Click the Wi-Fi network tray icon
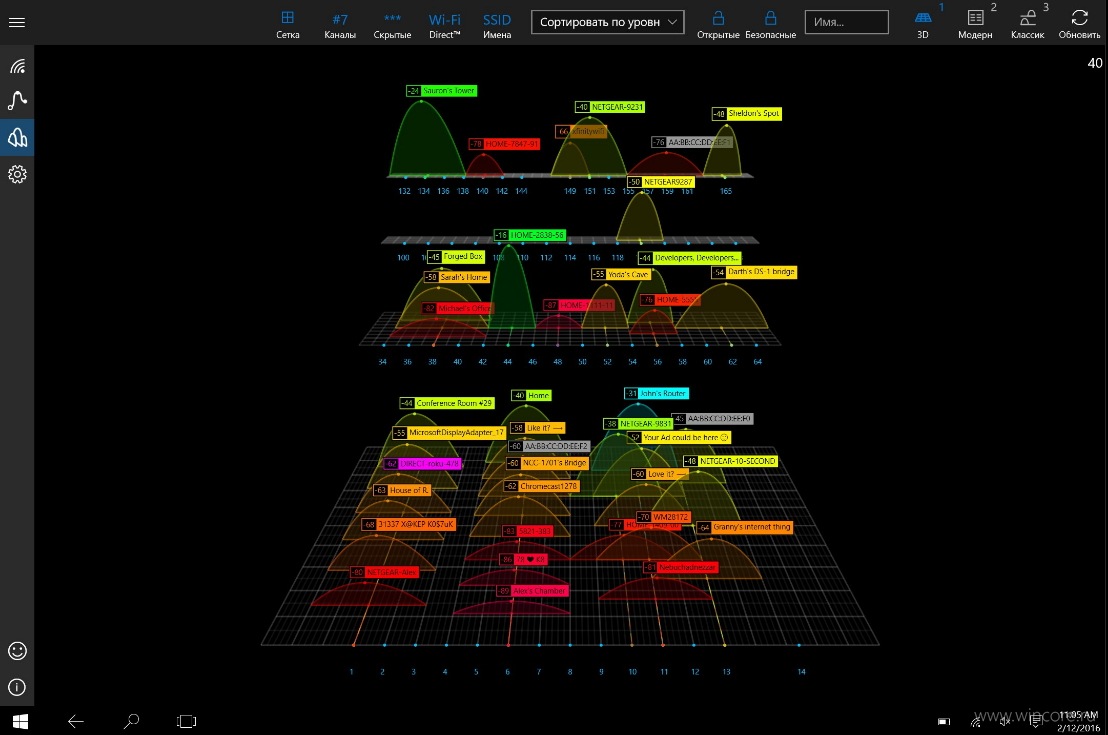 point(976,722)
